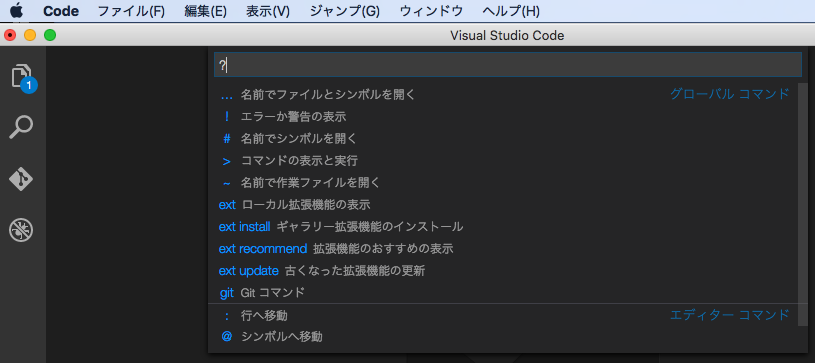The height and width of the screenshot is (363, 815).
Task: Open the ヘルプ(H) menu
Action: point(511,11)
